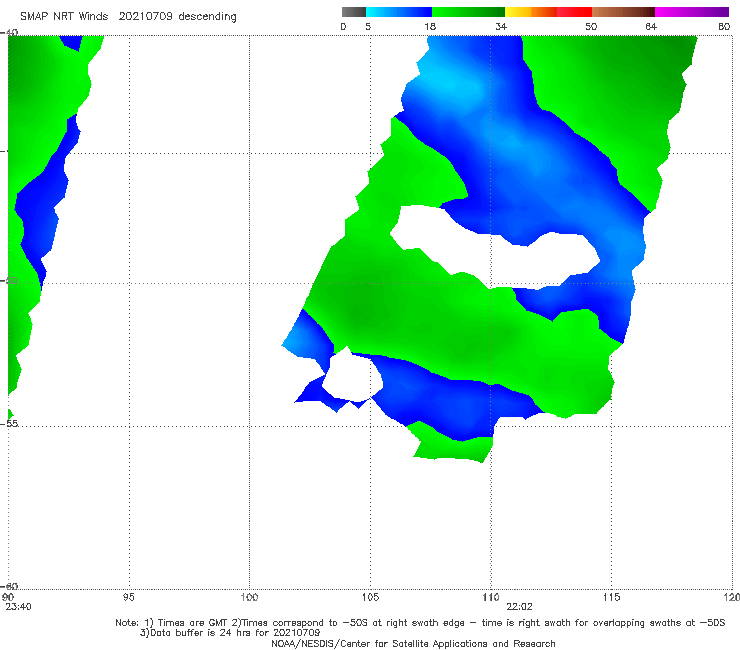Image resolution: width=740 pixels, height=650 pixels.
Task: Click the note 'Data buffer is 24 hrs'
Action: 201,633
